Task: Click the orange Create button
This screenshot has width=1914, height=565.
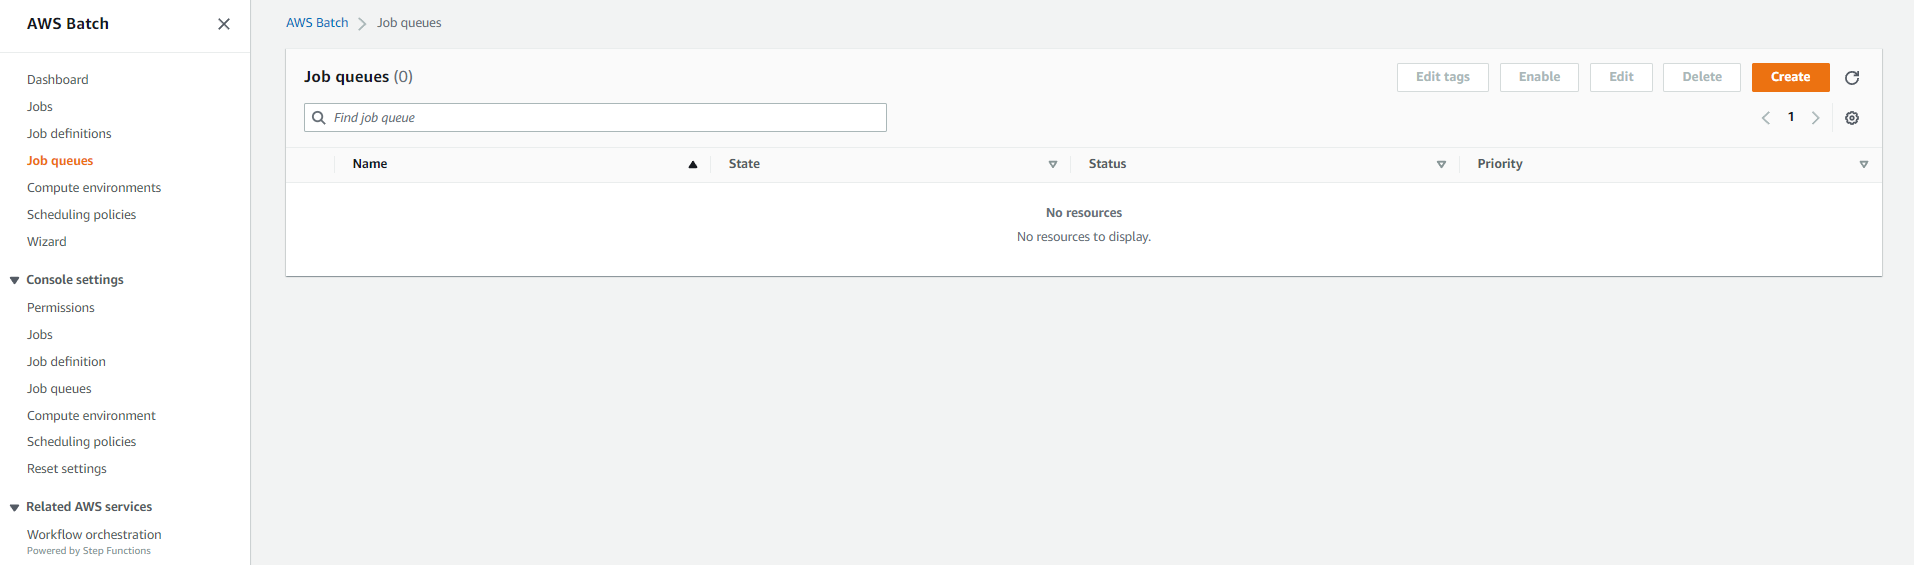Action: (1790, 77)
